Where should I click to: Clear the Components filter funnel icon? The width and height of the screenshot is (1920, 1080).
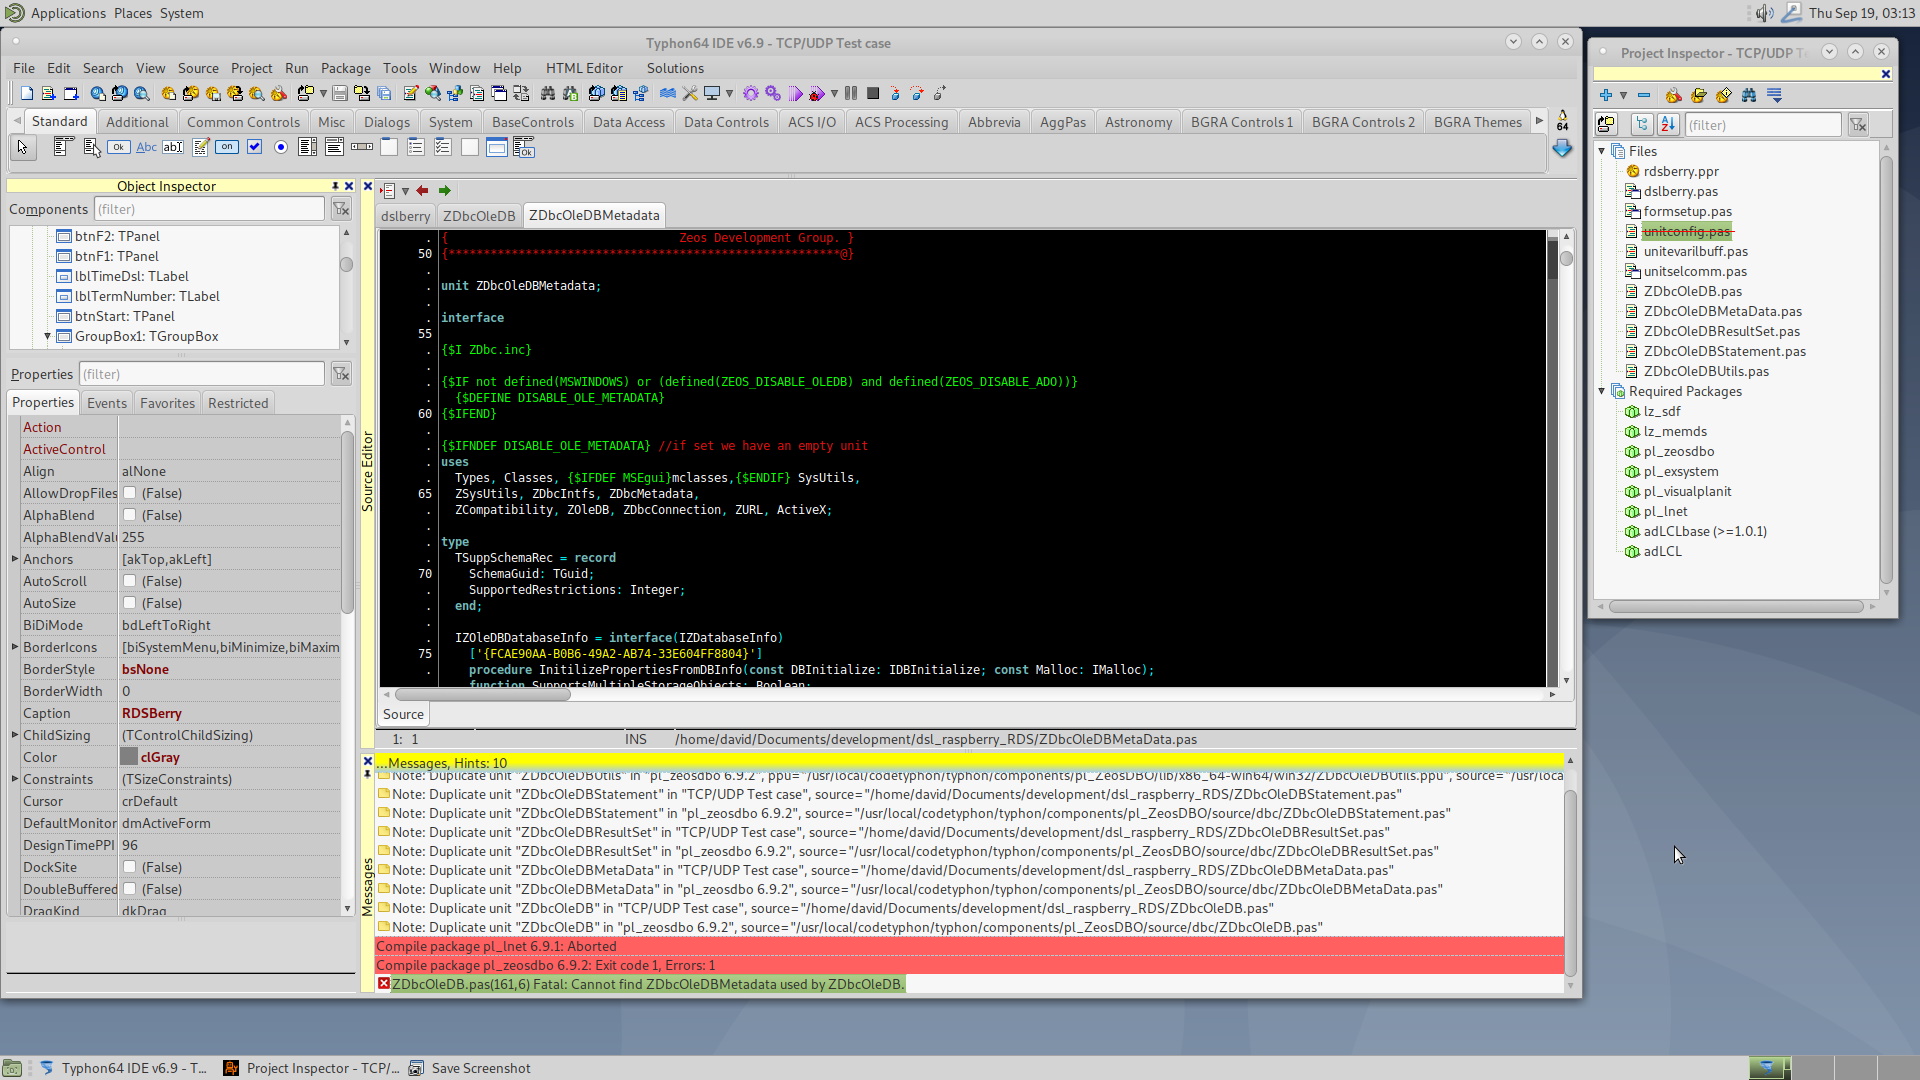(341, 209)
